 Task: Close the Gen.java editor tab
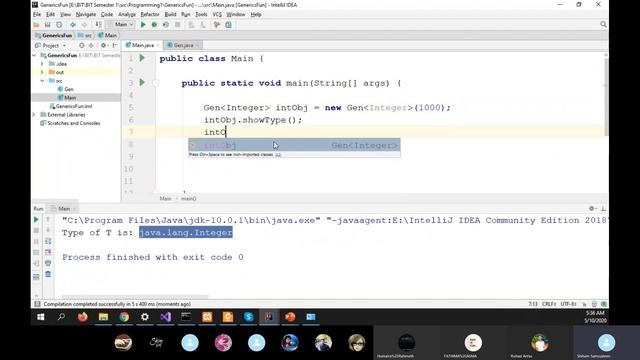[x=198, y=45]
